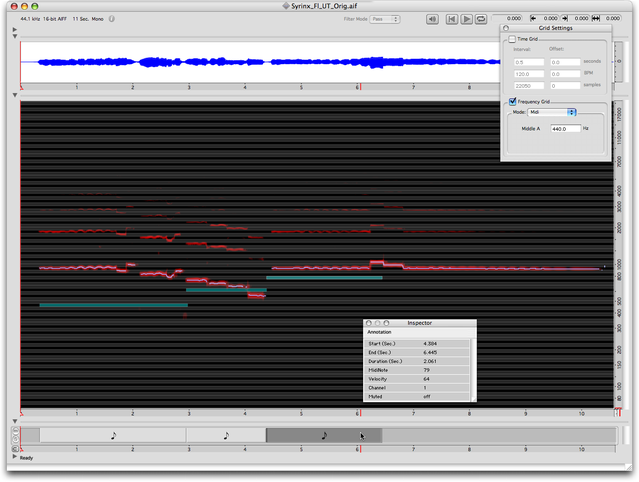Screen dimensions: 639x482
Task: Click waveform ruler at 5 second mark
Action: pos(302,87)
